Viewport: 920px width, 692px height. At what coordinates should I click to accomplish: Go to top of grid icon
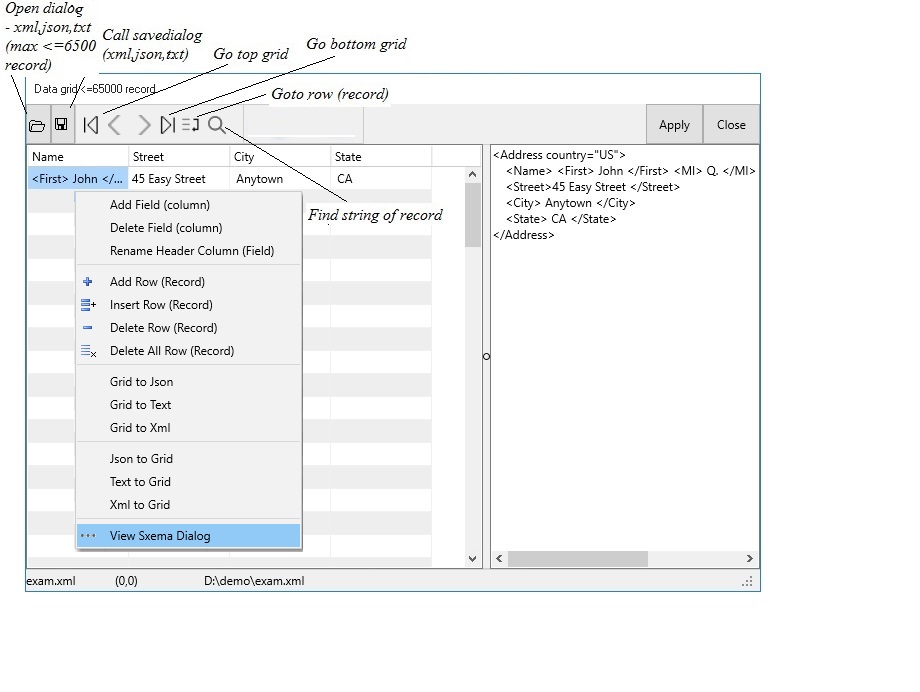pyautogui.click(x=91, y=125)
